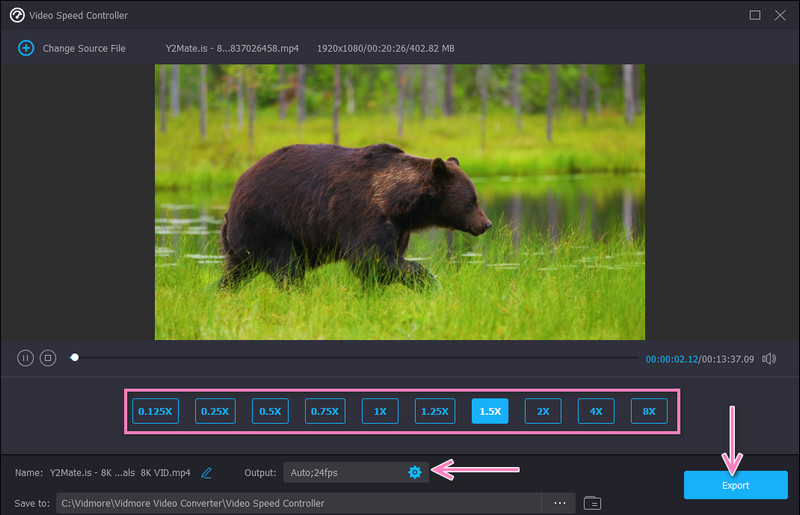Select the highlighted 1.5X speed
This screenshot has height=515, width=800.
click(490, 411)
